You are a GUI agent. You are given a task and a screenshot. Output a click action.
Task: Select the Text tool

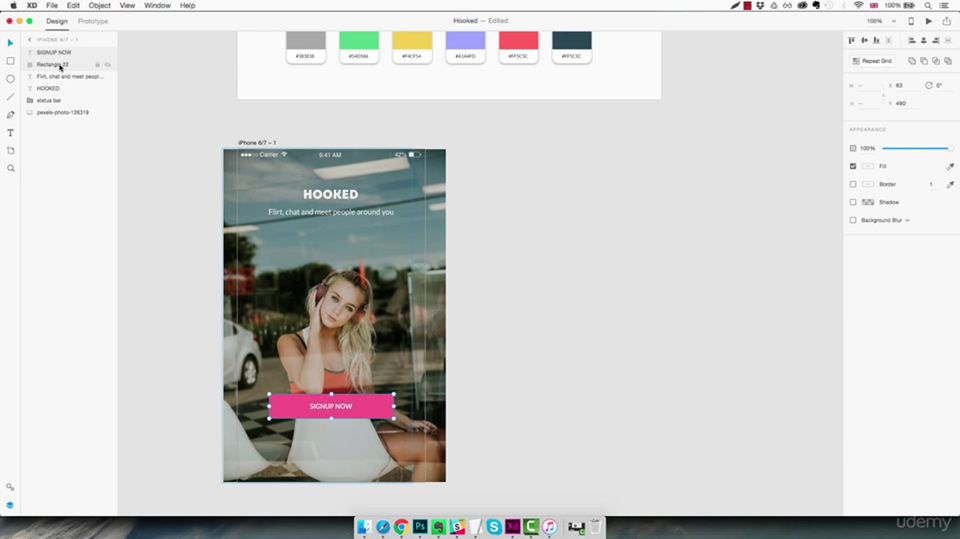pyautogui.click(x=11, y=133)
